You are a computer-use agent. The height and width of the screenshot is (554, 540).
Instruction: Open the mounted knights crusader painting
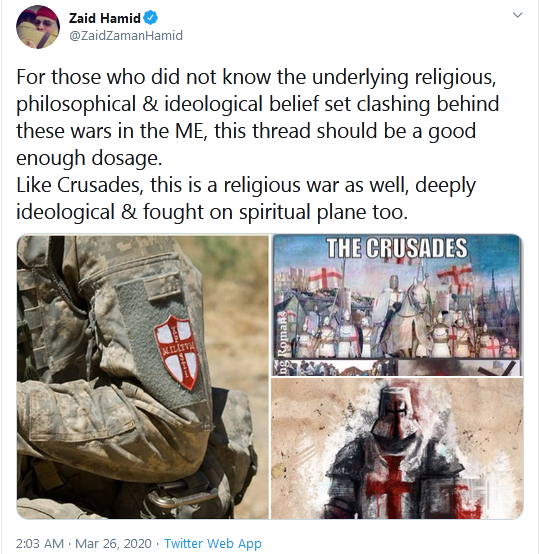point(397,305)
